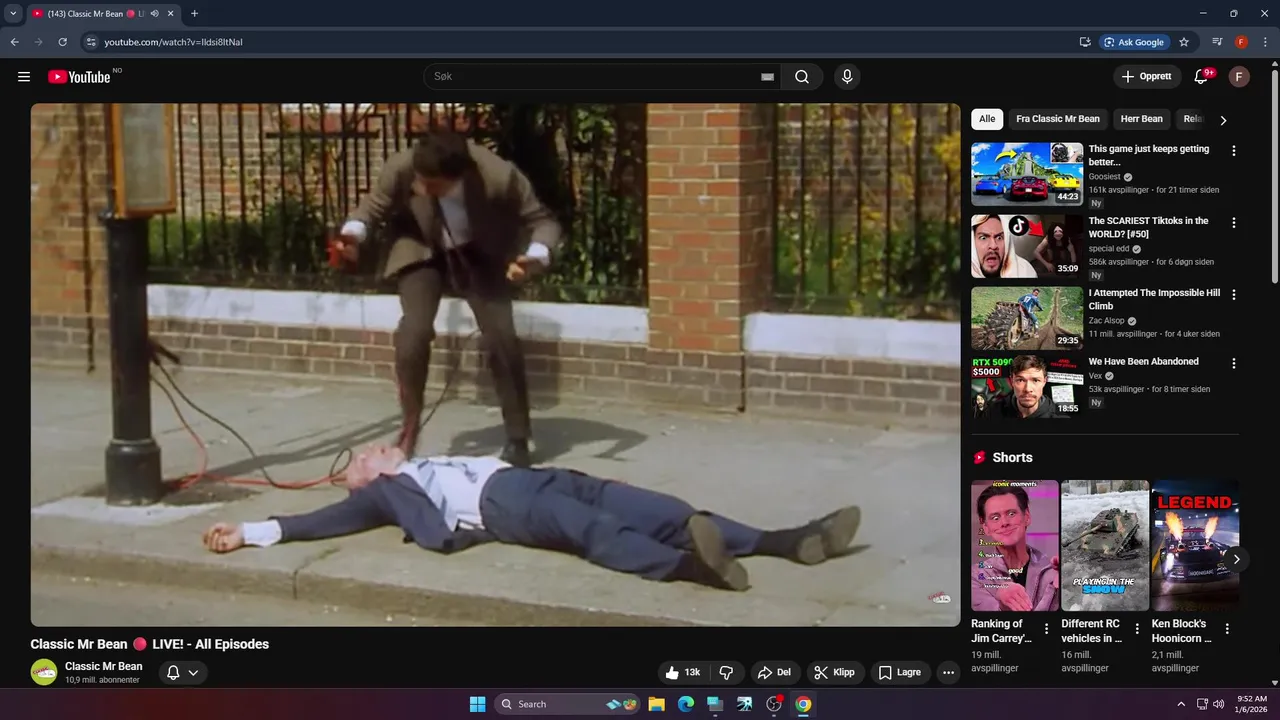Open options for 'Impossible Hill Climb' video
Screen dimensions: 1280x720
(x=1233, y=295)
